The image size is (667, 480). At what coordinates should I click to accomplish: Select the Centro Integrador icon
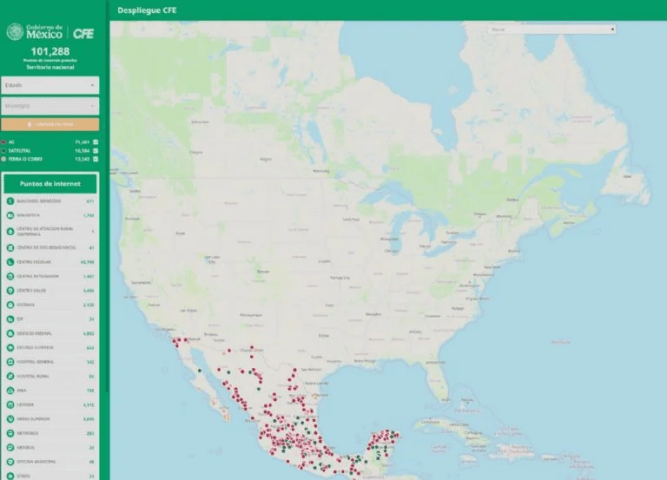click(10, 275)
